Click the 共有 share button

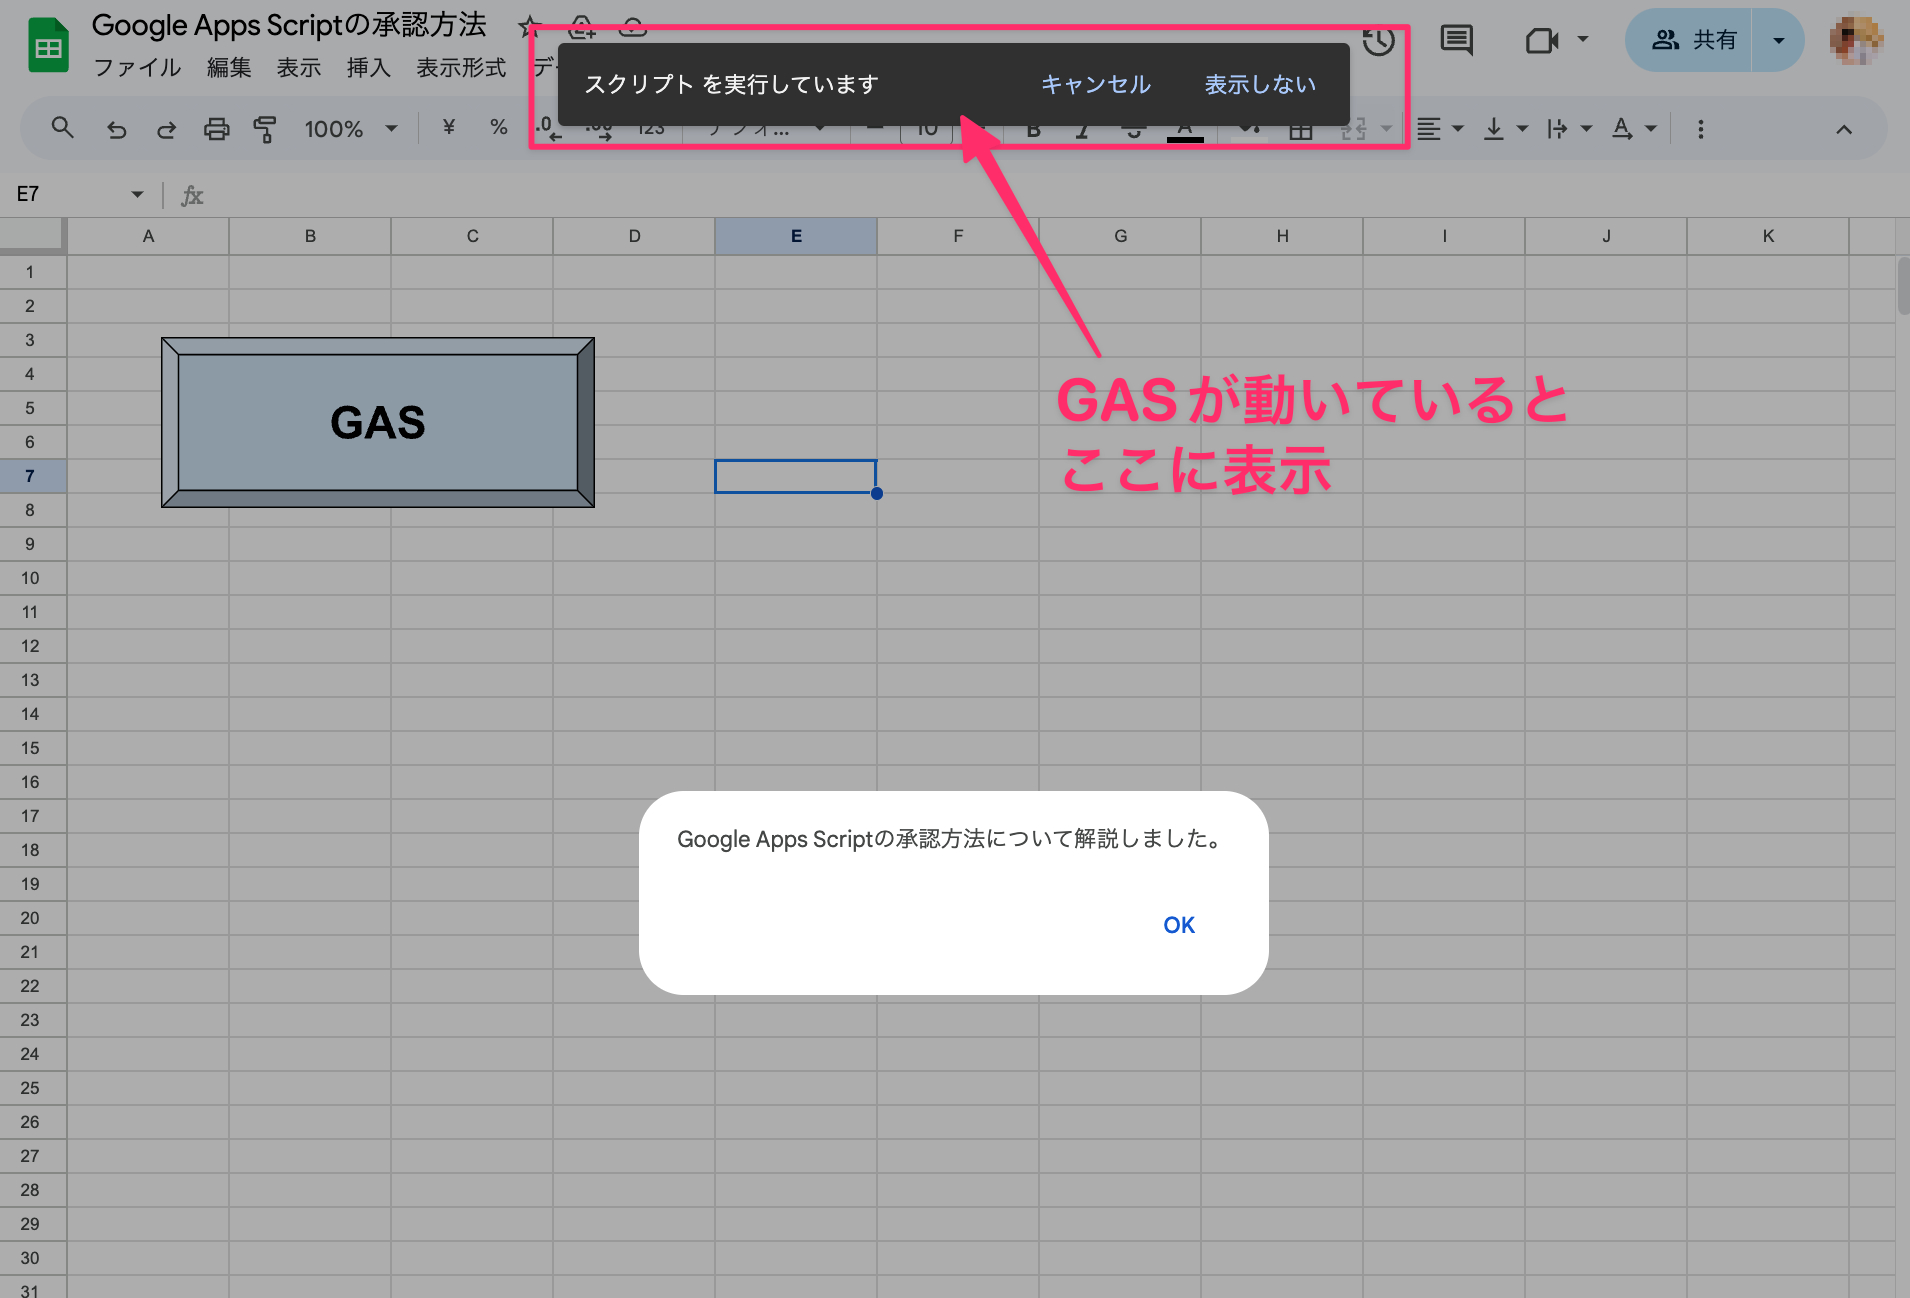(x=1690, y=40)
